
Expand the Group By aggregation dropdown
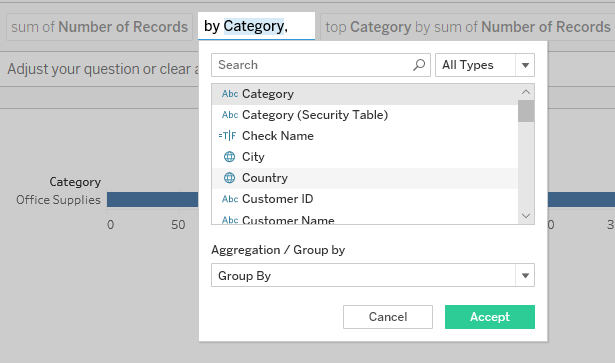373,275
